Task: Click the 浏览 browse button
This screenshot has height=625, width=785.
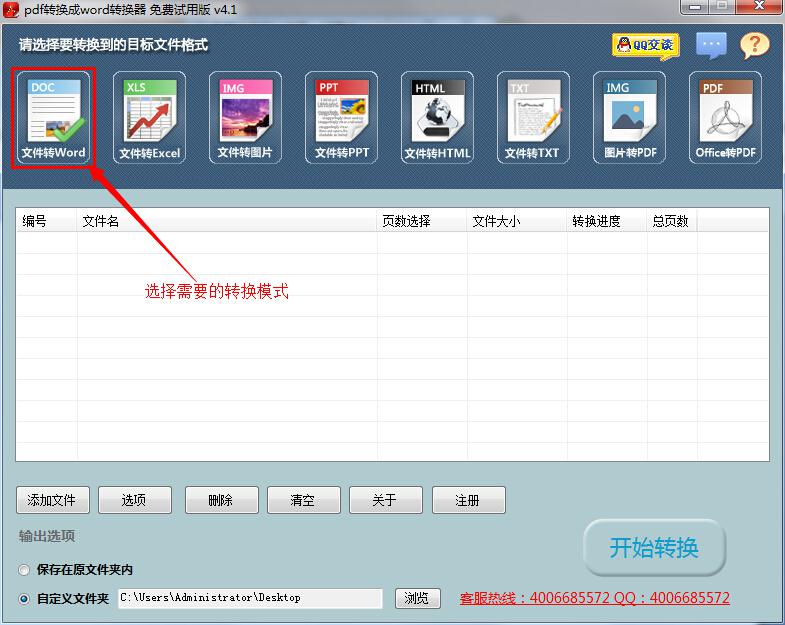Action: coord(418,598)
